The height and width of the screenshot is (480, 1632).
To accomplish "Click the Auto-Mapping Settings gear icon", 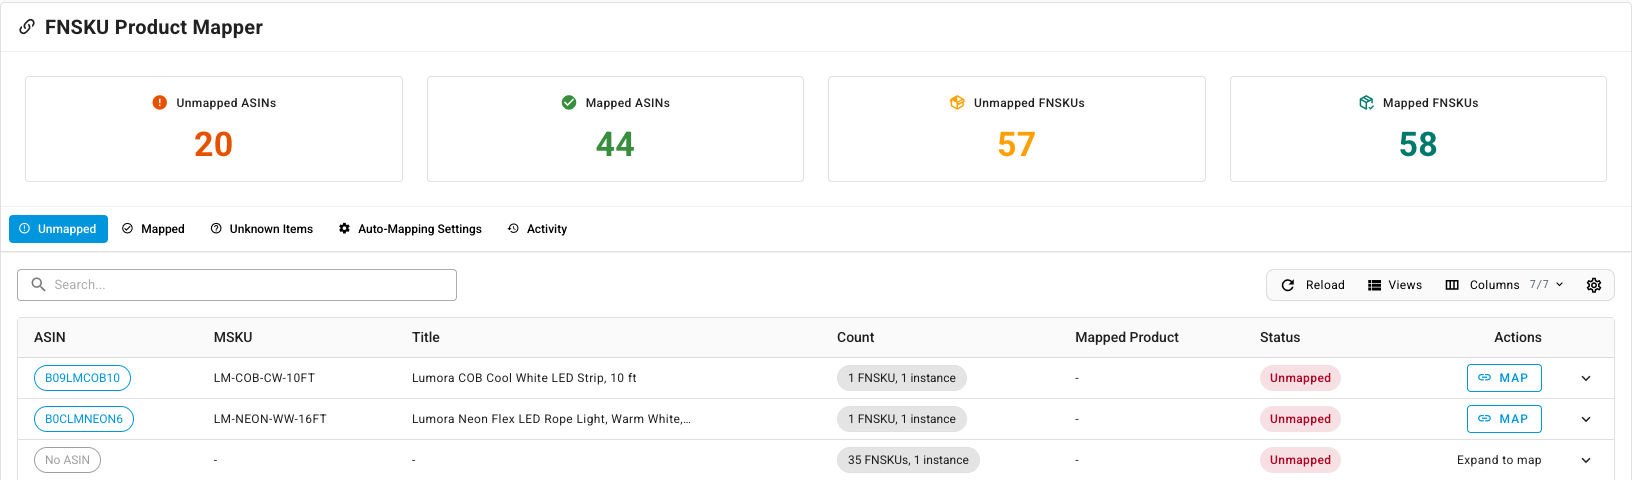I will tap(344, 229).
